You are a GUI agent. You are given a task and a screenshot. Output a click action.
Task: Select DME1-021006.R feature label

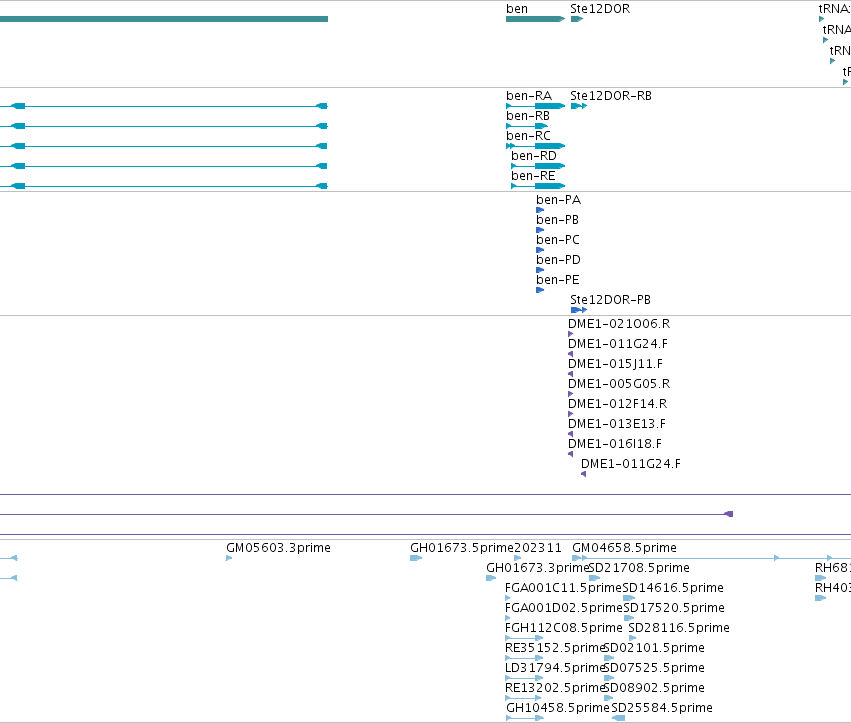(619, 324)
